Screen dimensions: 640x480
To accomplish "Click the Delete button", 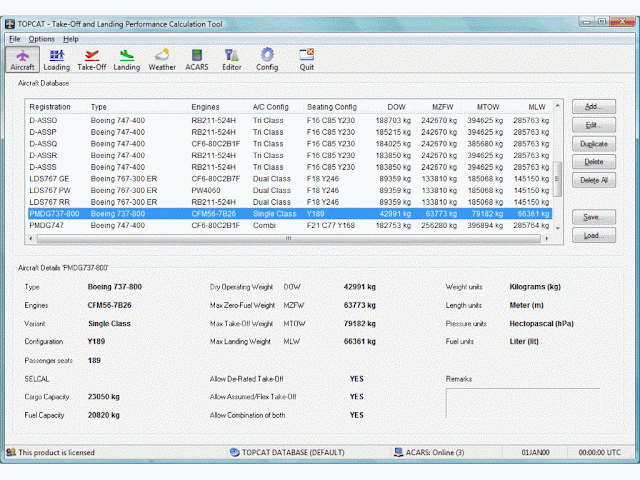I will click(594, 162).
